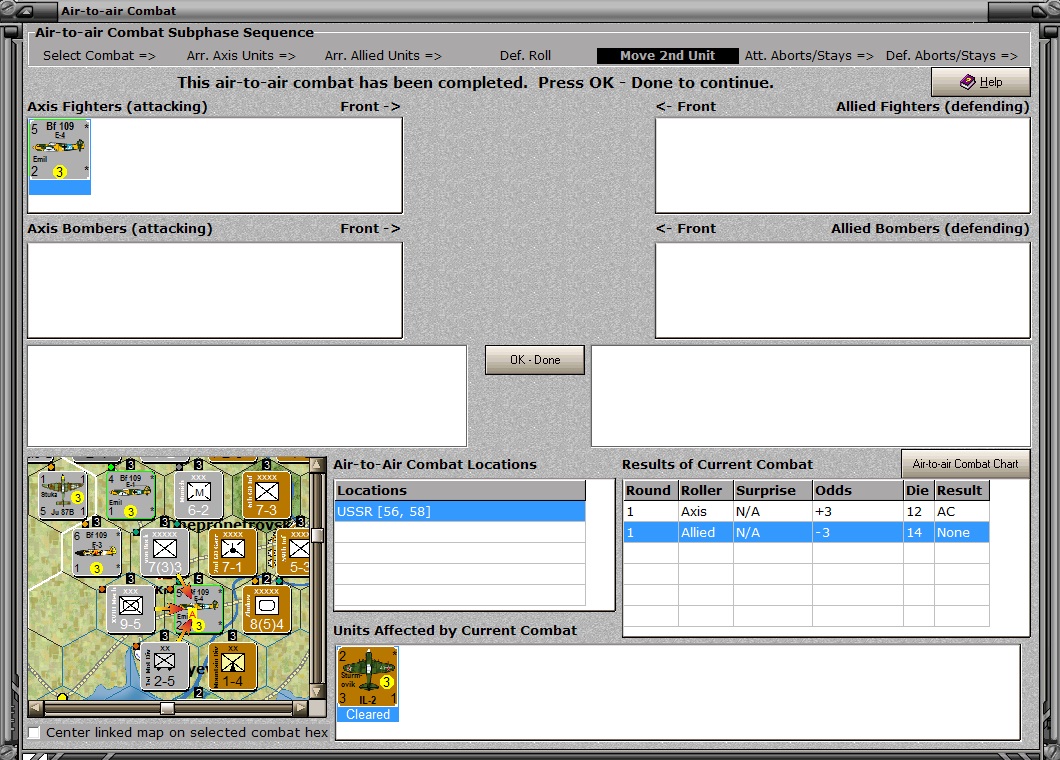Click the Help book icon
This screenshot has width=1060, height=760.
[x=967, y=82]
